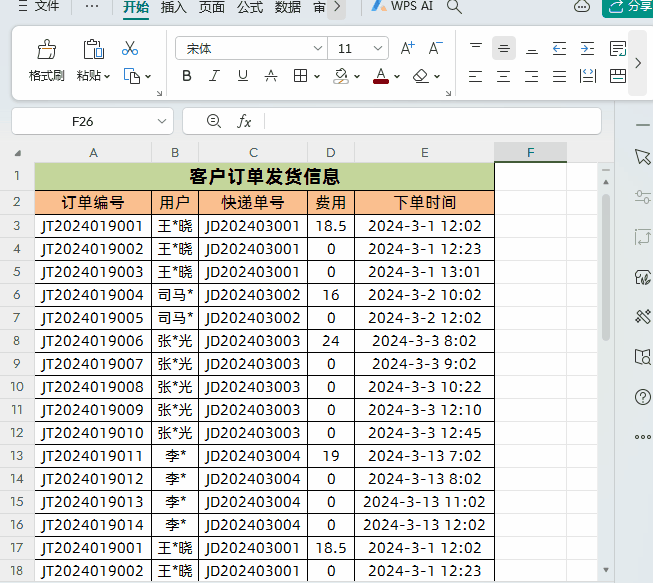653x583 pixels.
Task: Click the zoom icon beside fx
Action: pos(214,121)
